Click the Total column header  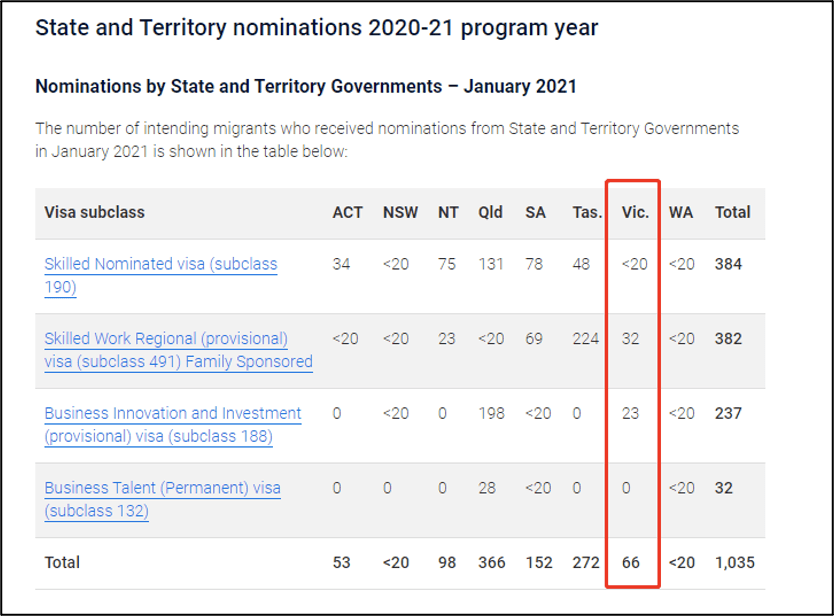point(732,212)
